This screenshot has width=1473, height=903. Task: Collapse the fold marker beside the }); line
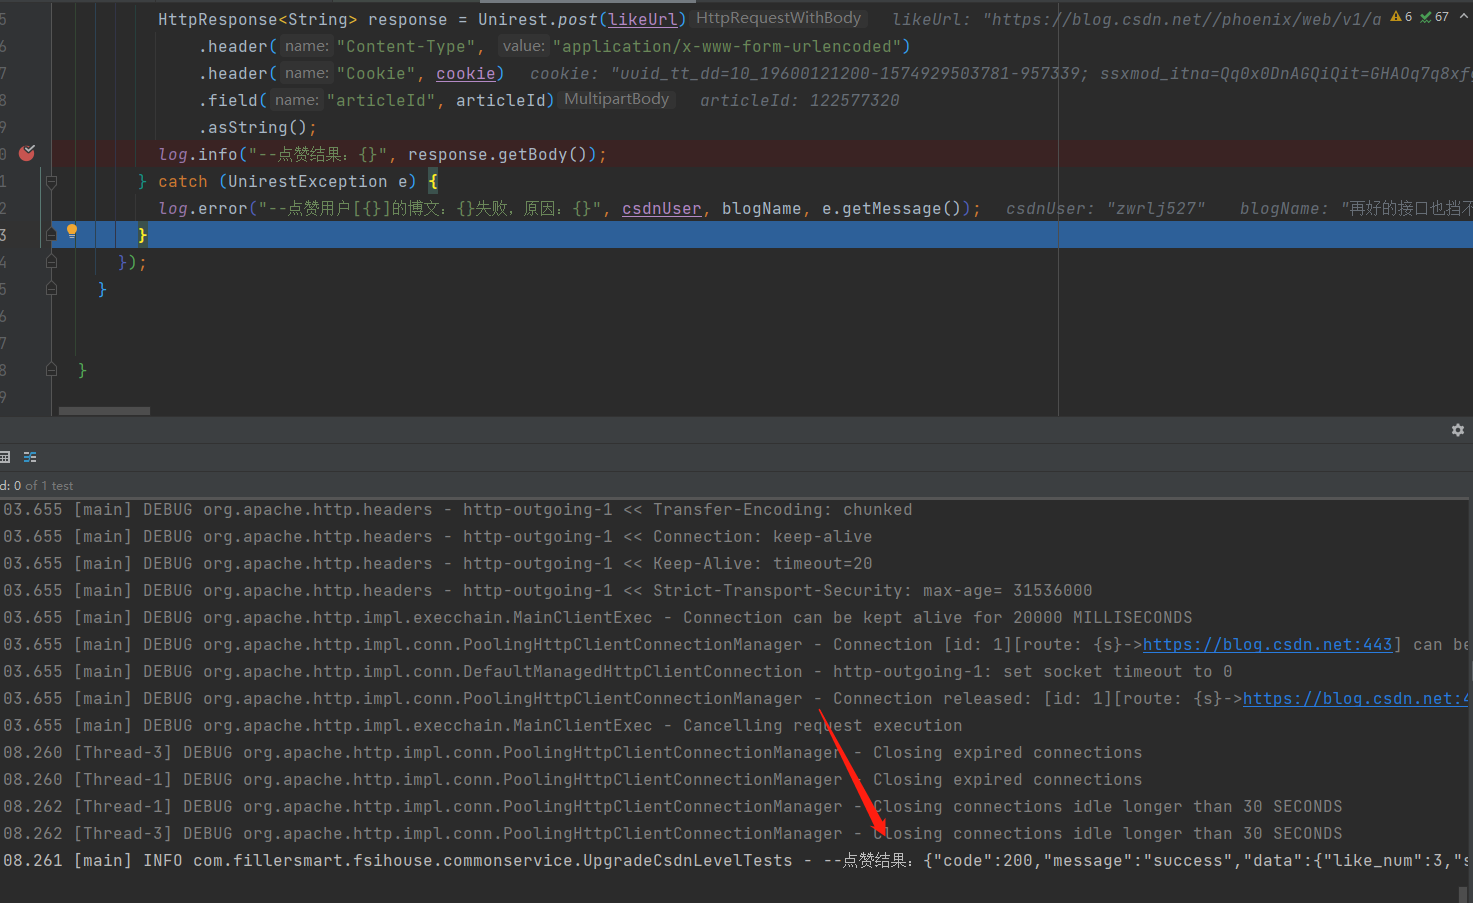coord(51,262)
